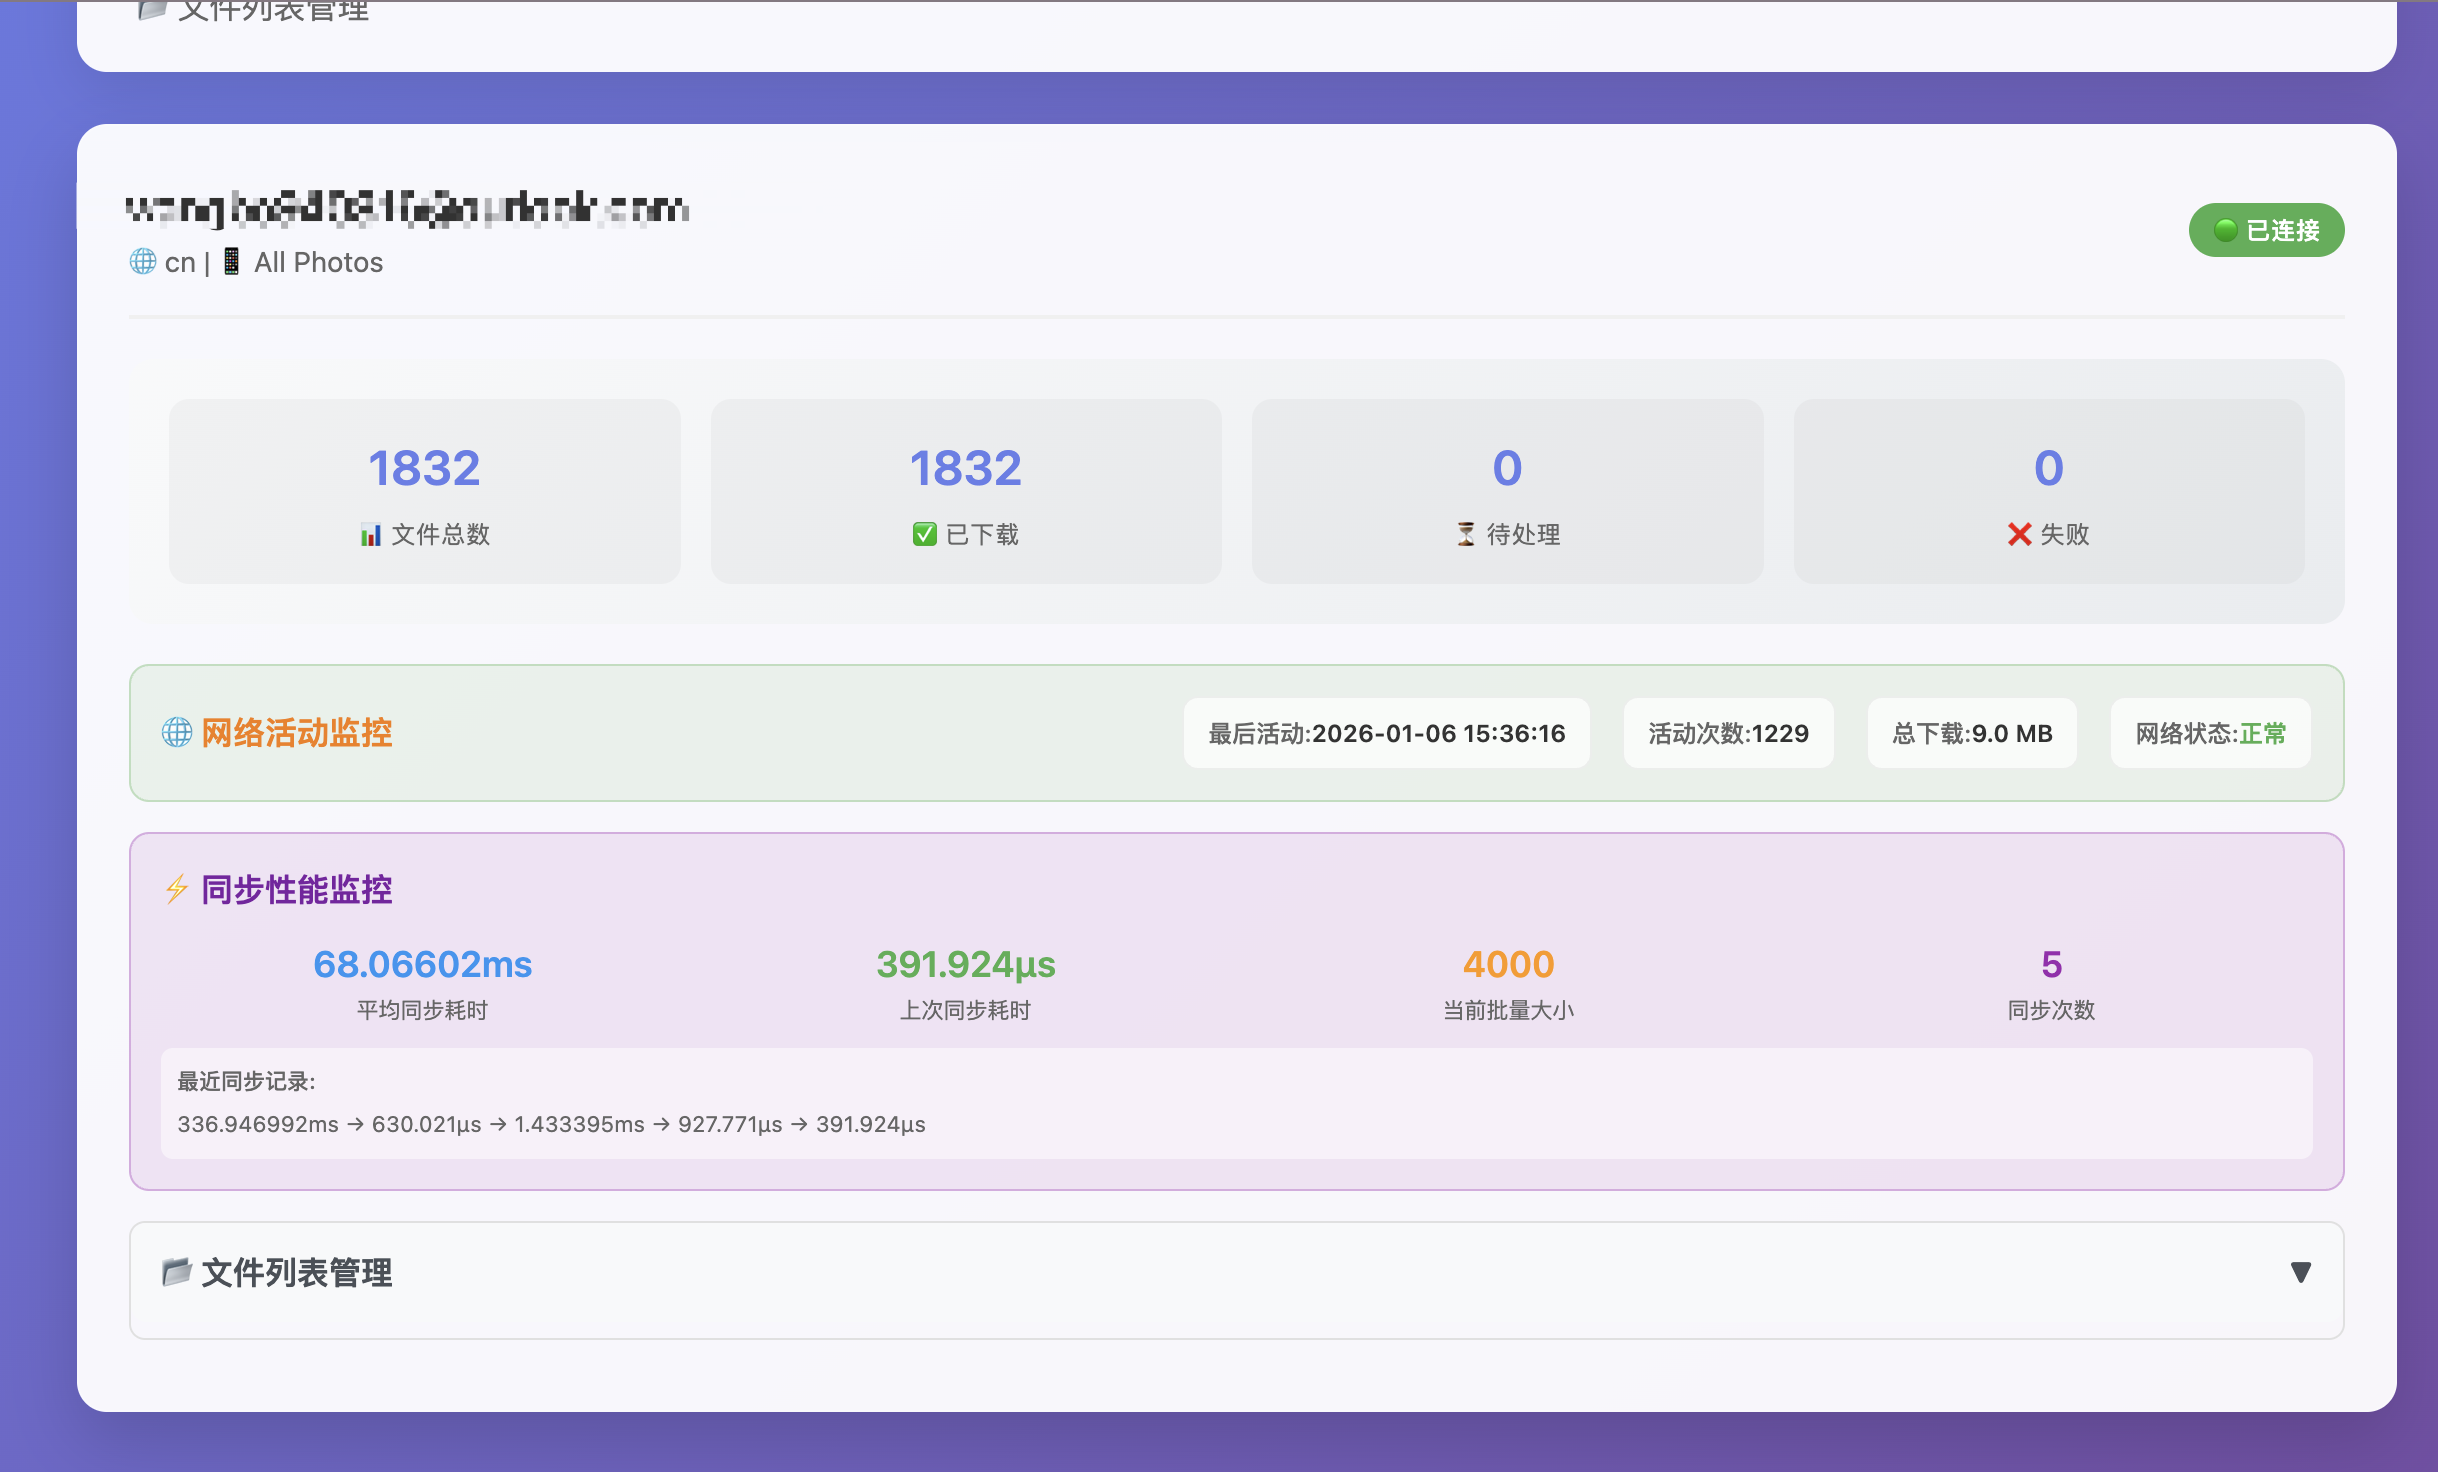Screen dimensions: 2438x1472
Task: Select the 1832 文件总数 stat card
Action: 424,491
